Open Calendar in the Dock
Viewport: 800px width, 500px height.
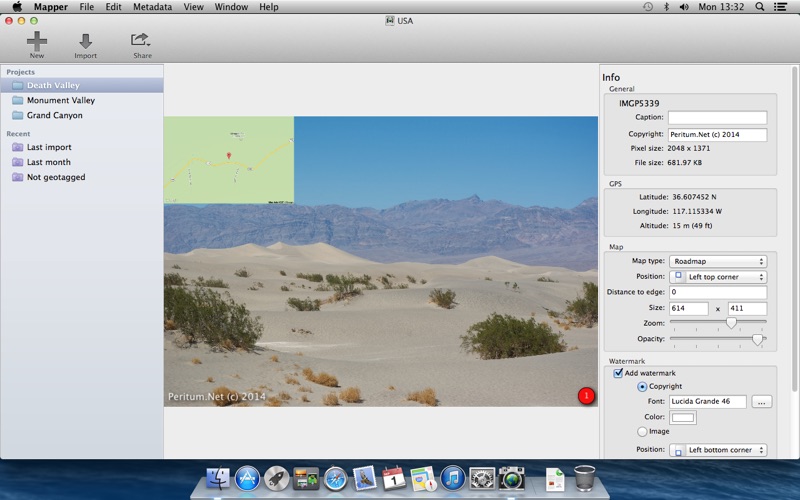394,479
